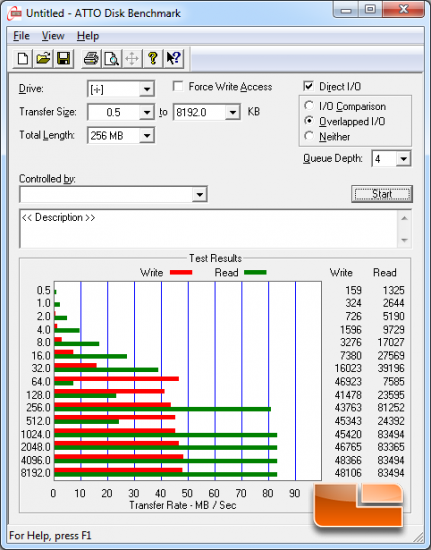Click write value 159
Viewport: 431px width, 550px height.
(353, 290)
